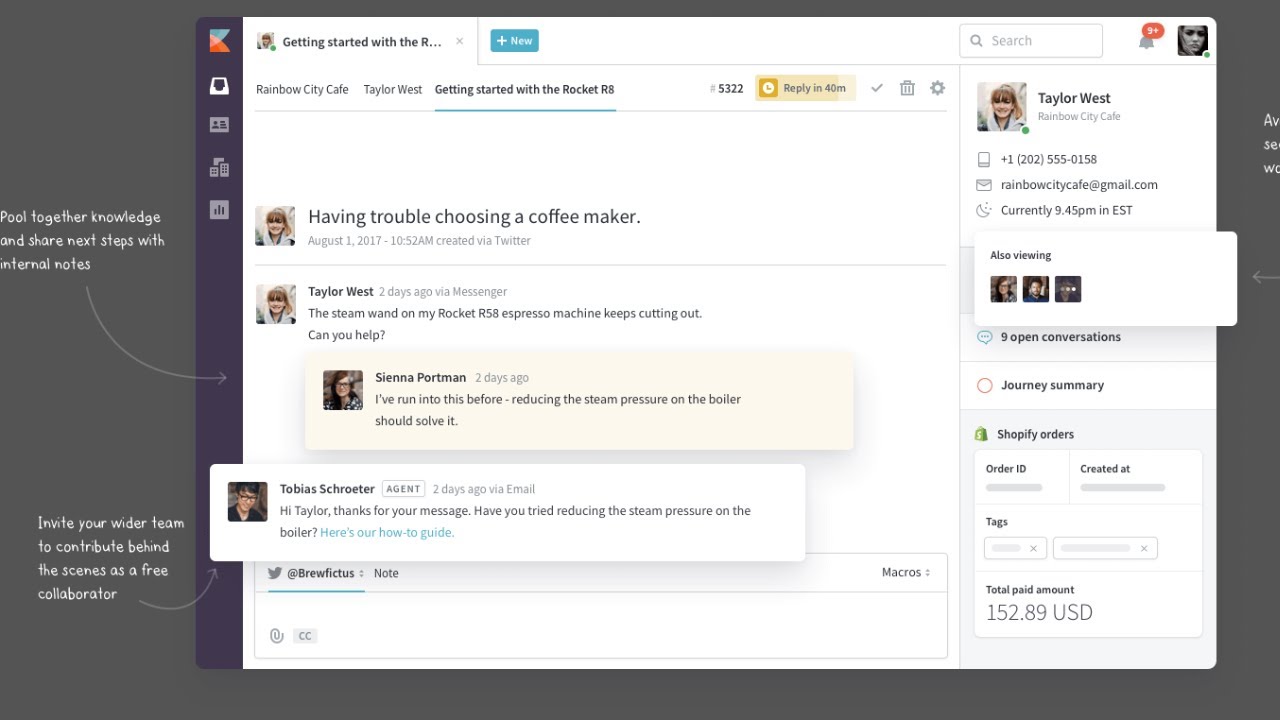Viewport: 1280px width, 720px height.
Task: Open the notifications bell with 9+ badge
Action: point(1147,40)
